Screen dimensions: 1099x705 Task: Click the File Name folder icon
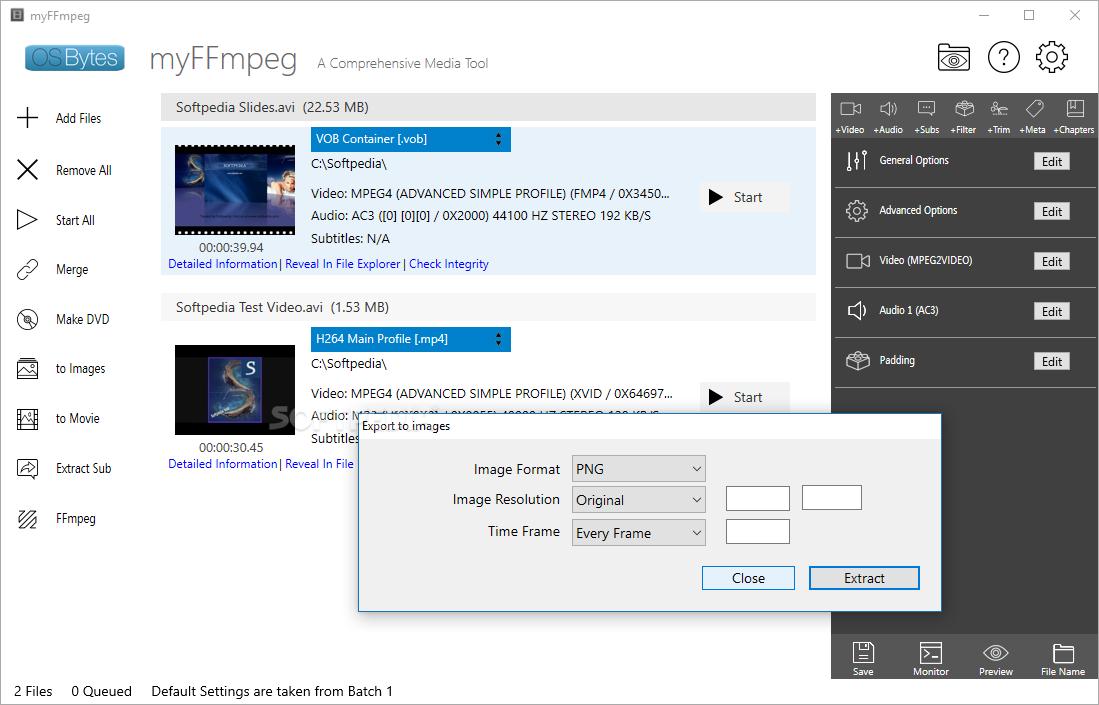[x=1063, y=653]
